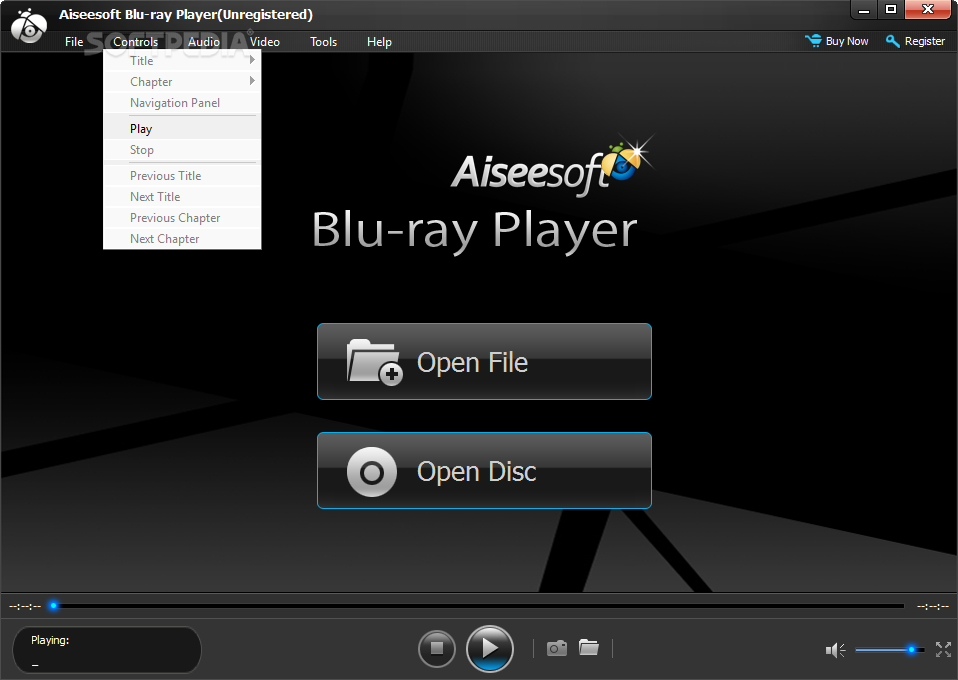Minimize the Blu-ray Player window
Viewport: 958px width, 680px height.
(x=864, y=9)
